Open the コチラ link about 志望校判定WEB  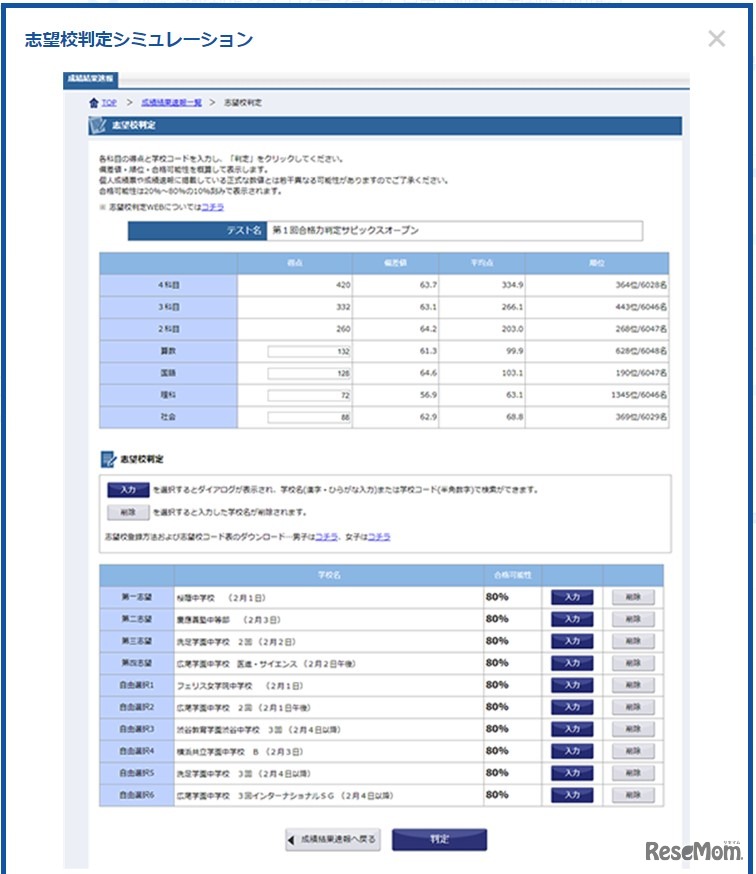pyautogui.click(x=212, y=207)
